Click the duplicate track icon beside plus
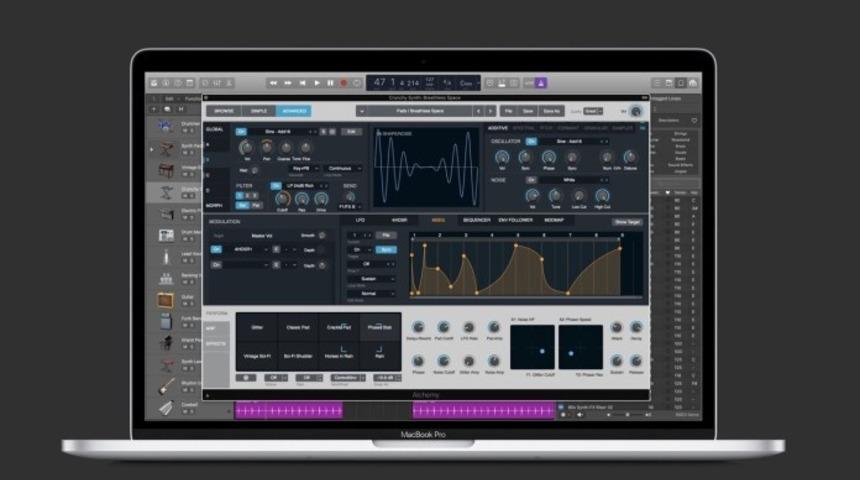860x480 pixels. [x=167, y=109]
